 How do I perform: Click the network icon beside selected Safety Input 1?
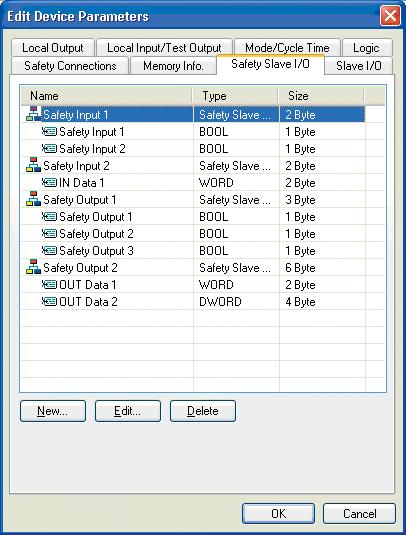[33, 114]
